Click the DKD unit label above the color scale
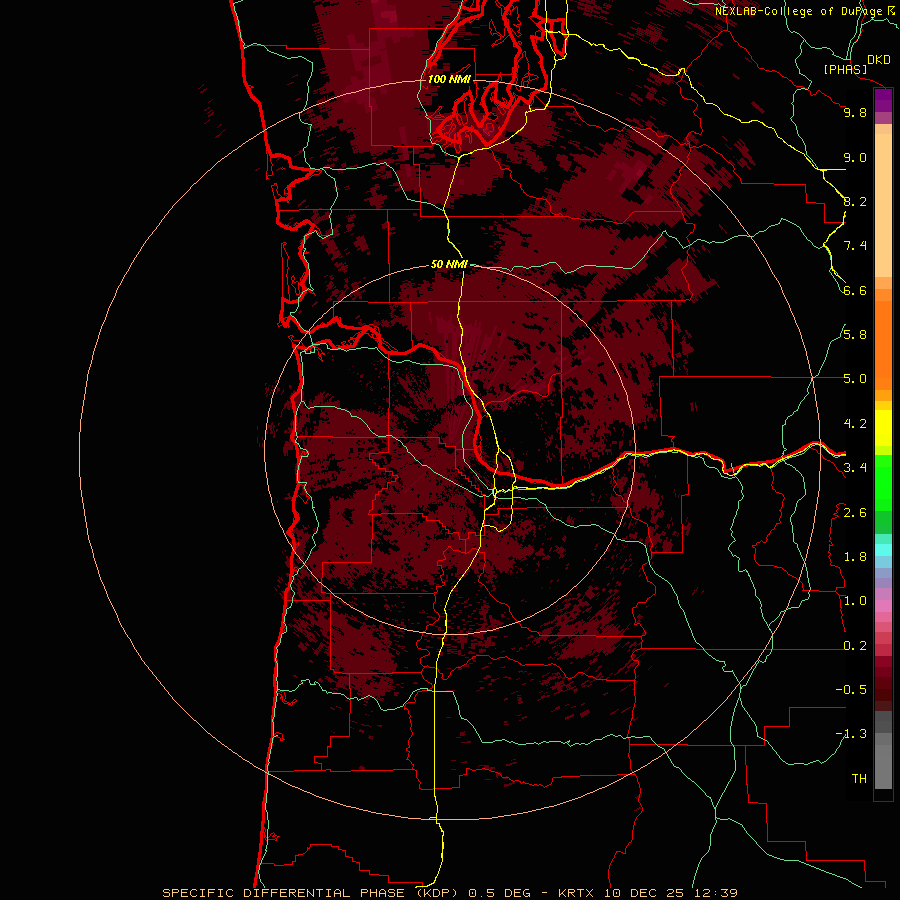 click(879, 60)
